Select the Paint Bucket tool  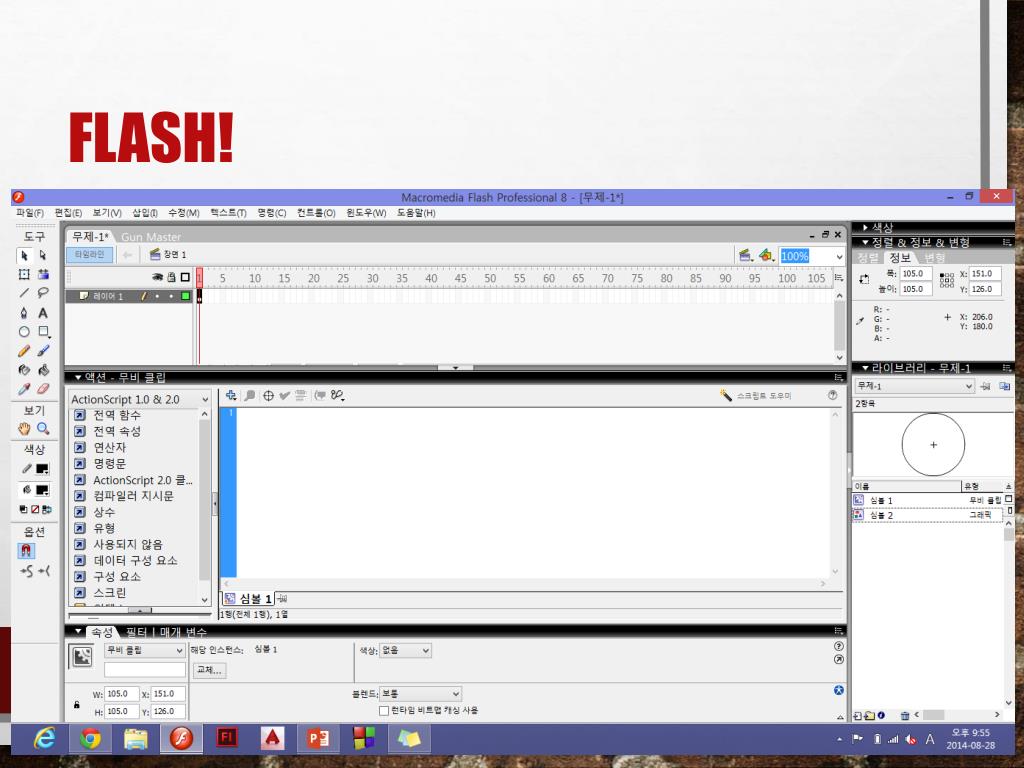coord(43,370)
